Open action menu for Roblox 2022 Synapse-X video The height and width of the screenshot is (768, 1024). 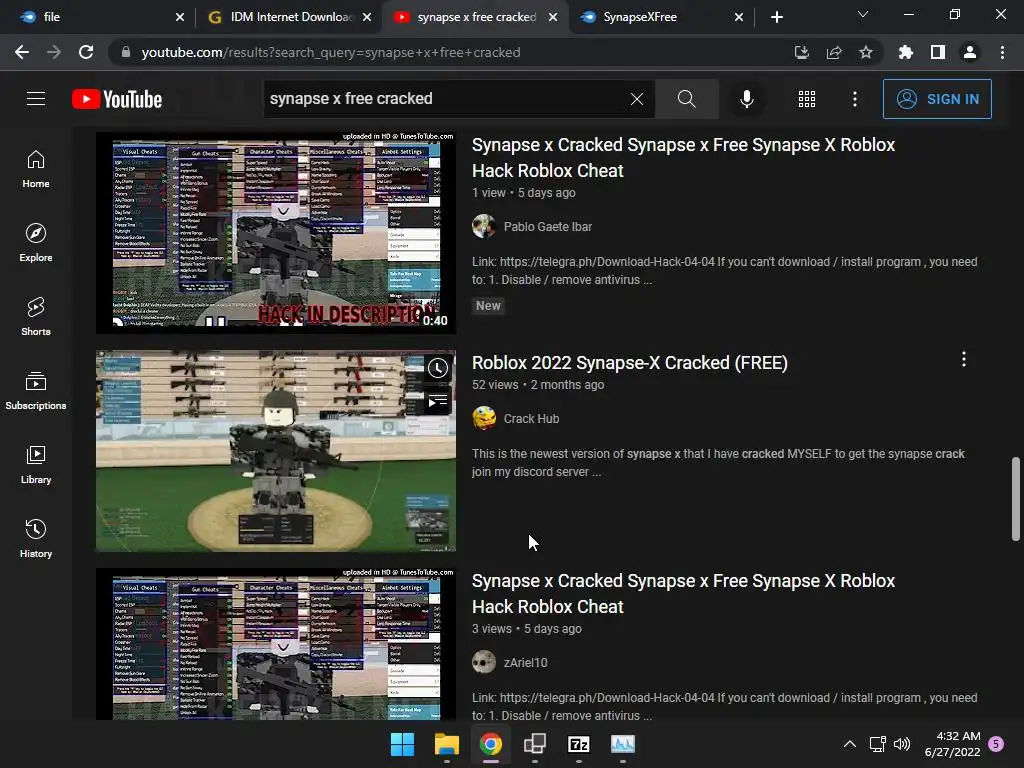[x=963, y=359]
